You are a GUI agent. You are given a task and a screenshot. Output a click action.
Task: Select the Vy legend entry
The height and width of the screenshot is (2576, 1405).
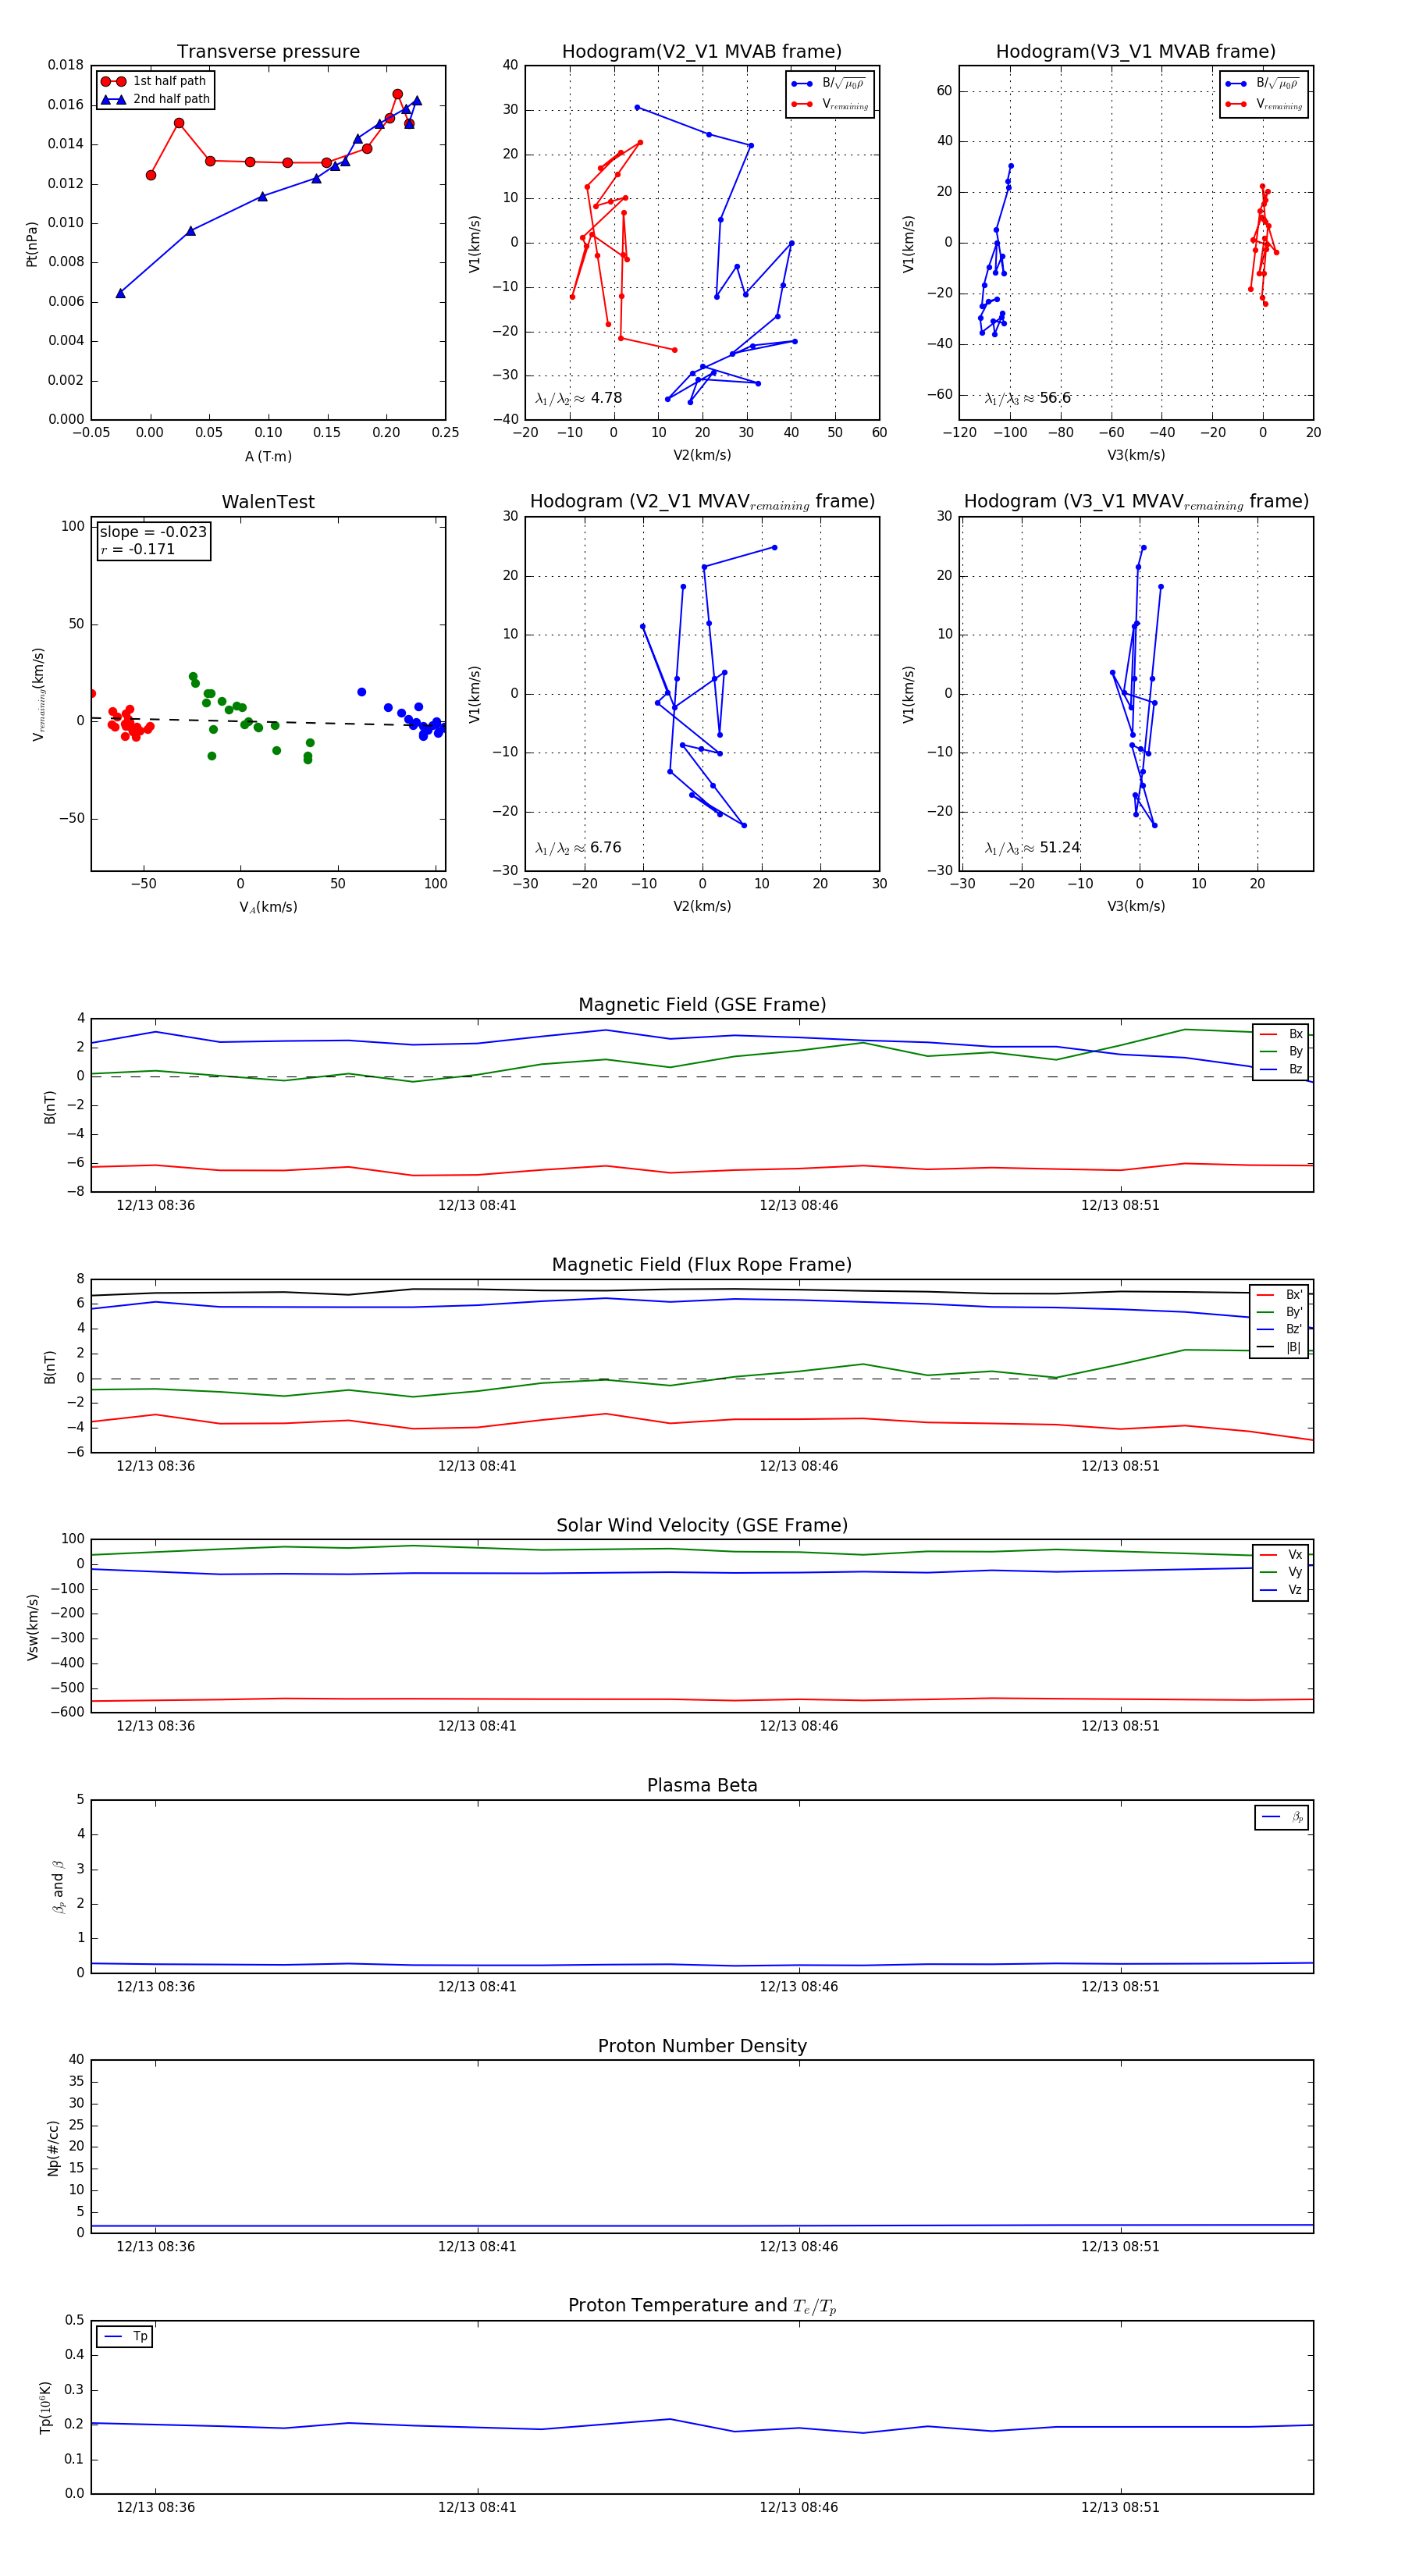(x=1282, y=1572)
